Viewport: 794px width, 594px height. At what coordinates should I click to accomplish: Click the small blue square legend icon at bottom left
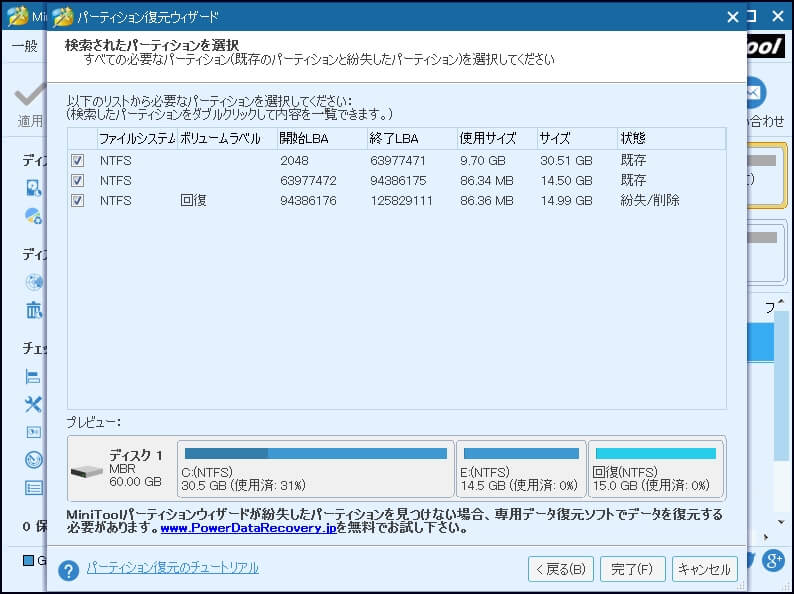pyautogui.click(x=28, y=560)
